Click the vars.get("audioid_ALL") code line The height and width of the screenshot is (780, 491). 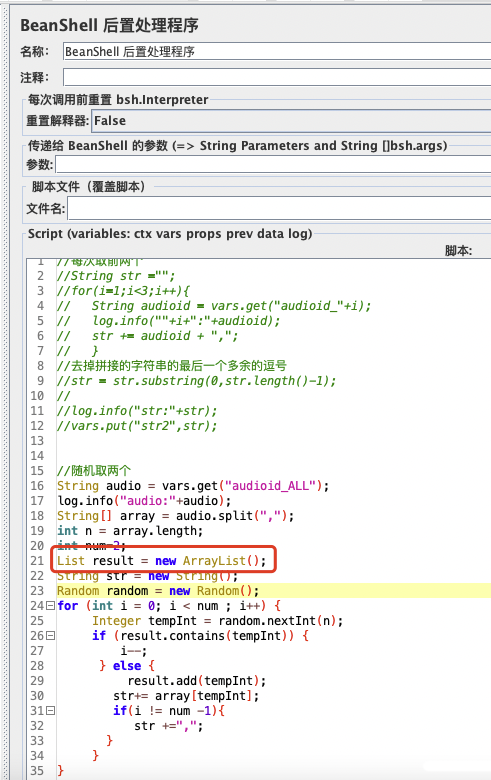(x=193, y=486)
